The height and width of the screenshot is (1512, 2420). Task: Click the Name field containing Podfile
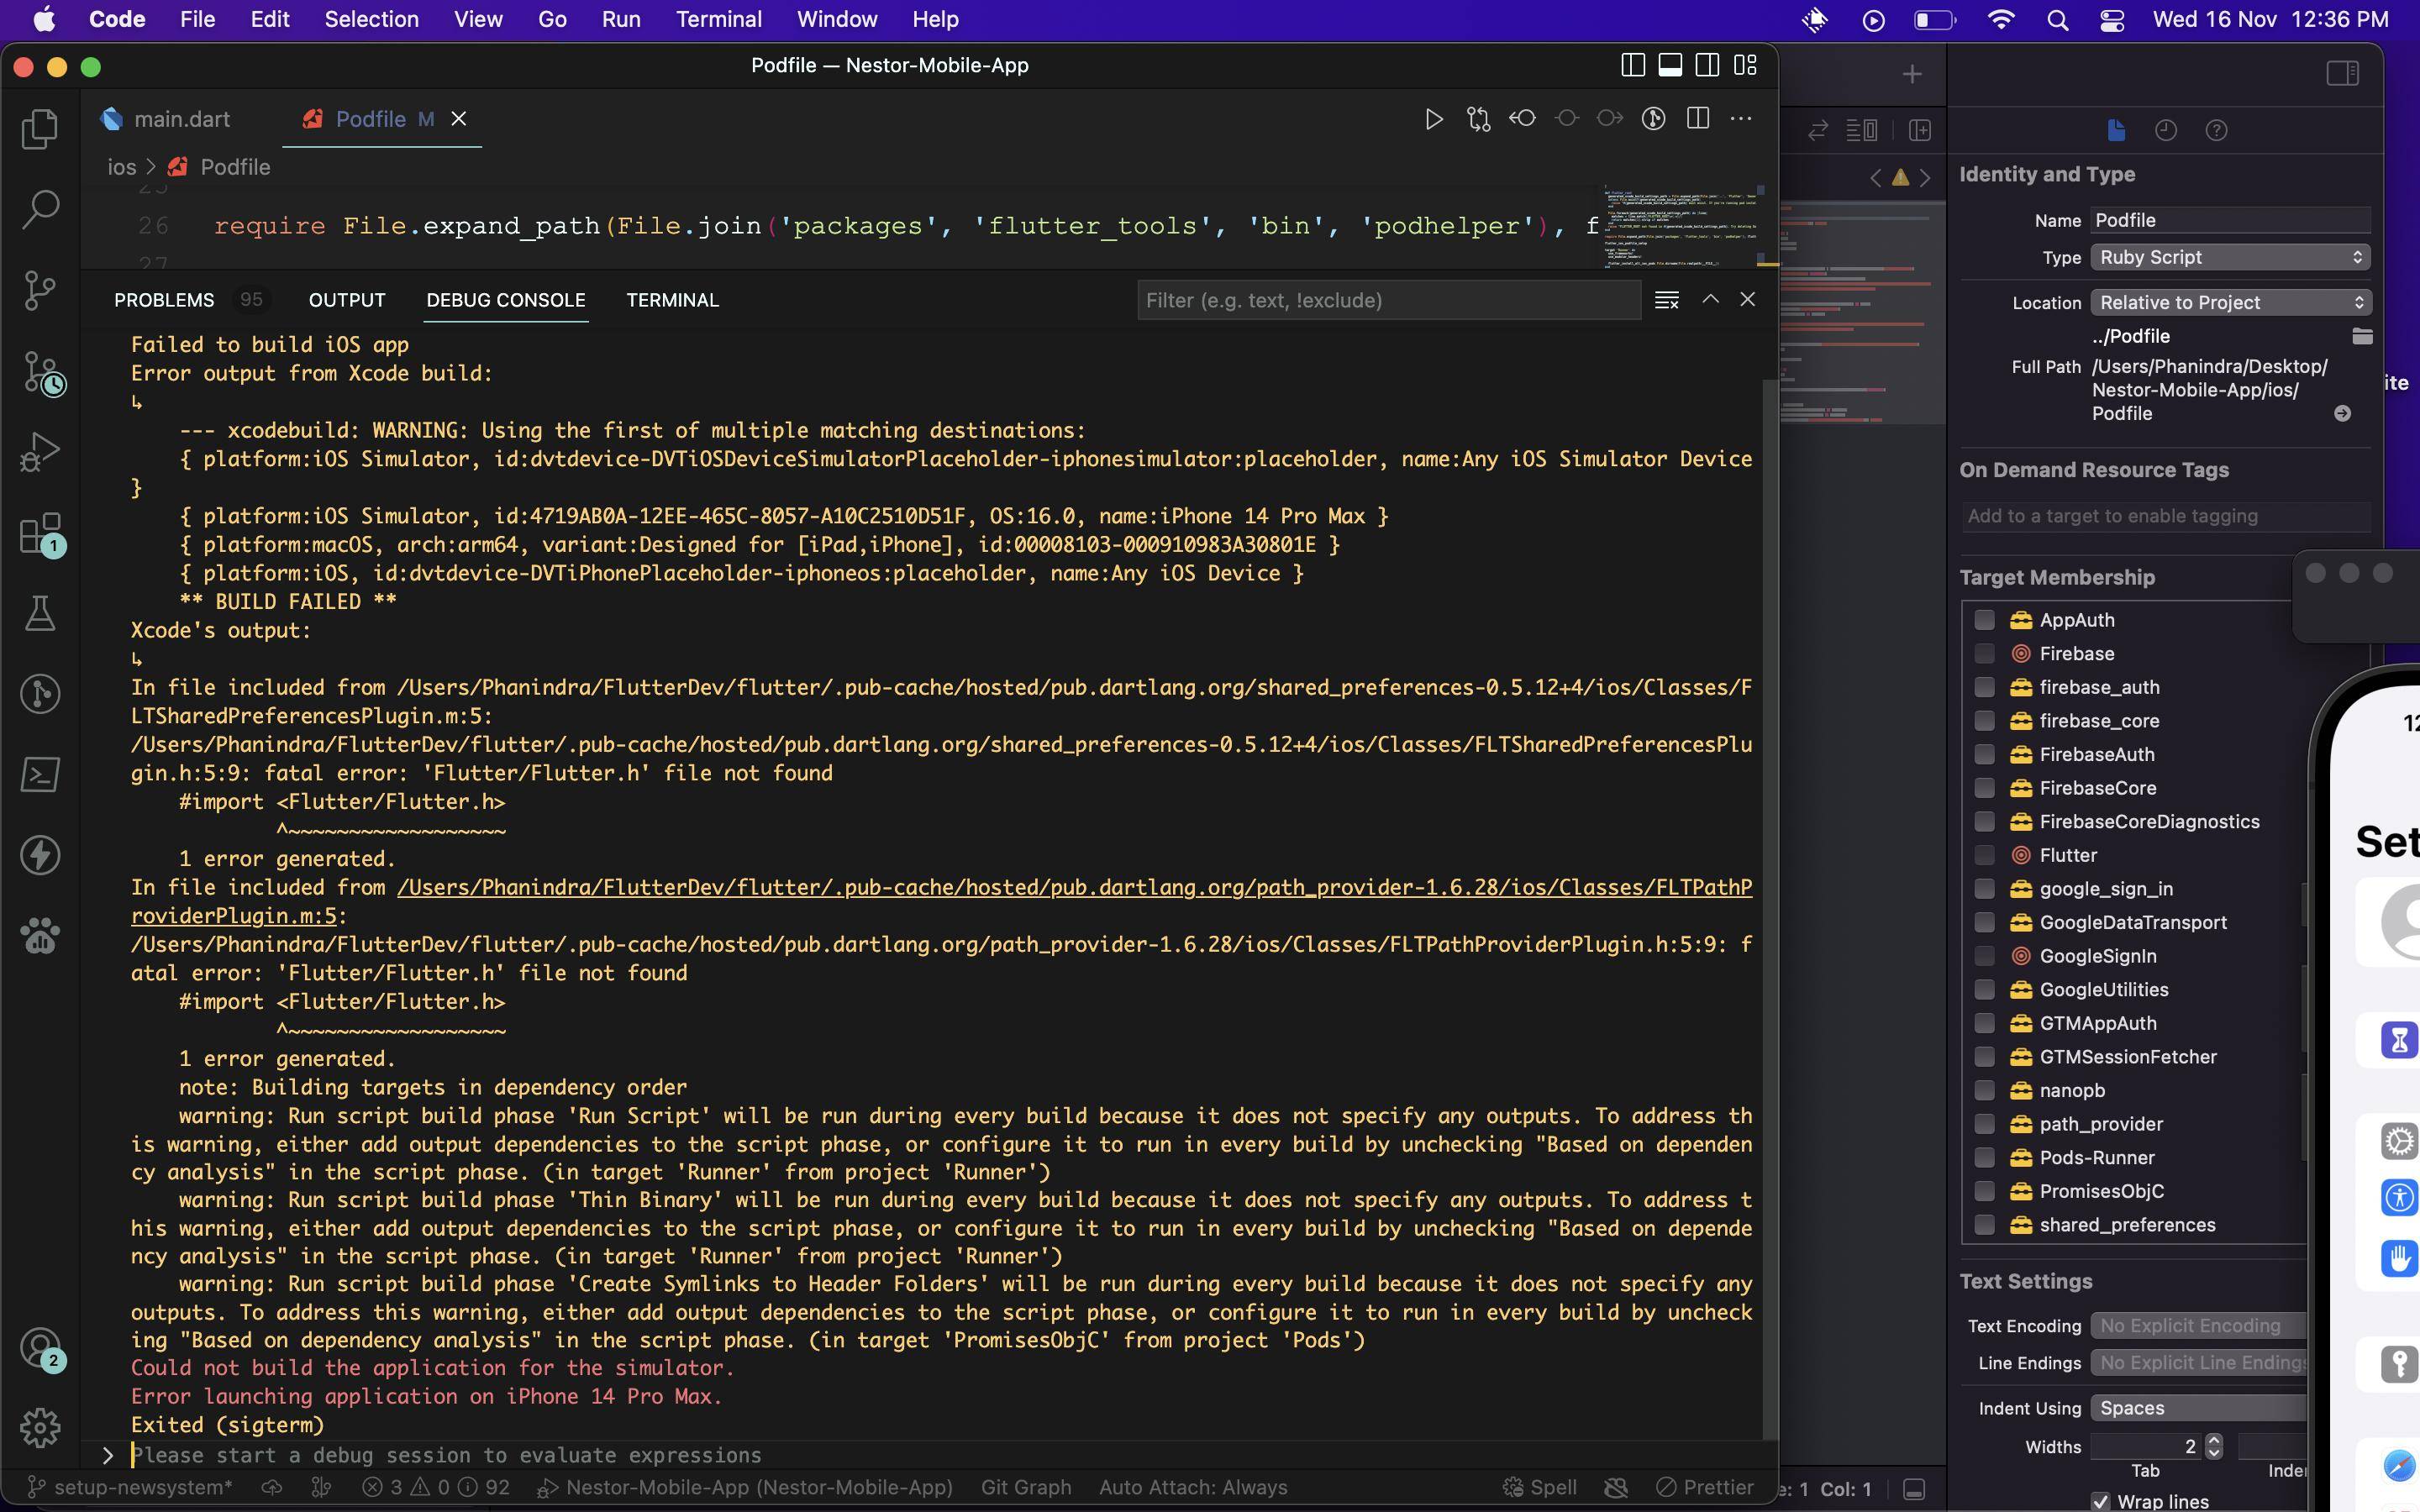[x=2230, y=220]
